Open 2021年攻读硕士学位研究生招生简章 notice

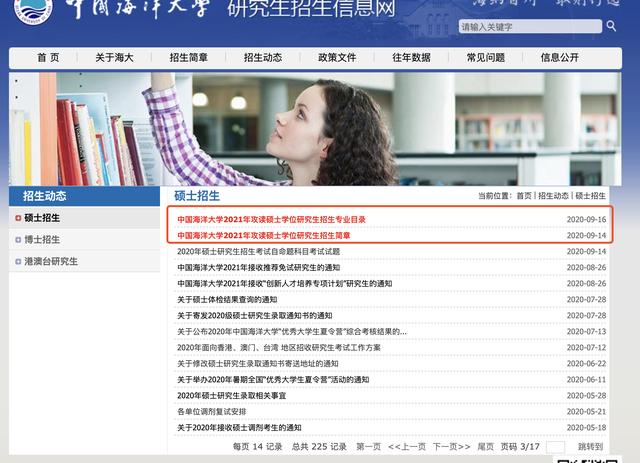pos(264,235)
